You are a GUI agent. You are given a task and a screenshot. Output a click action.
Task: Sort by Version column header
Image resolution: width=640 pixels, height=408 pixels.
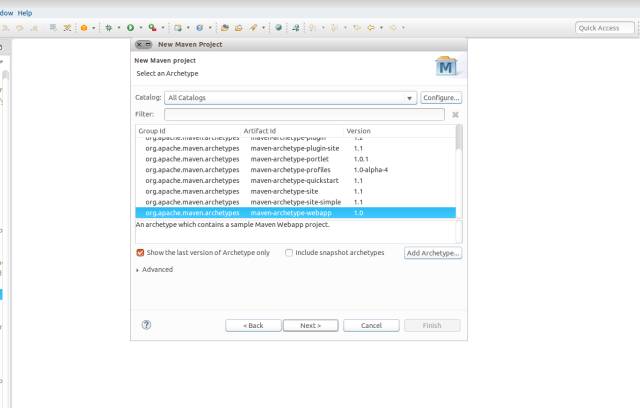(400, 131)
